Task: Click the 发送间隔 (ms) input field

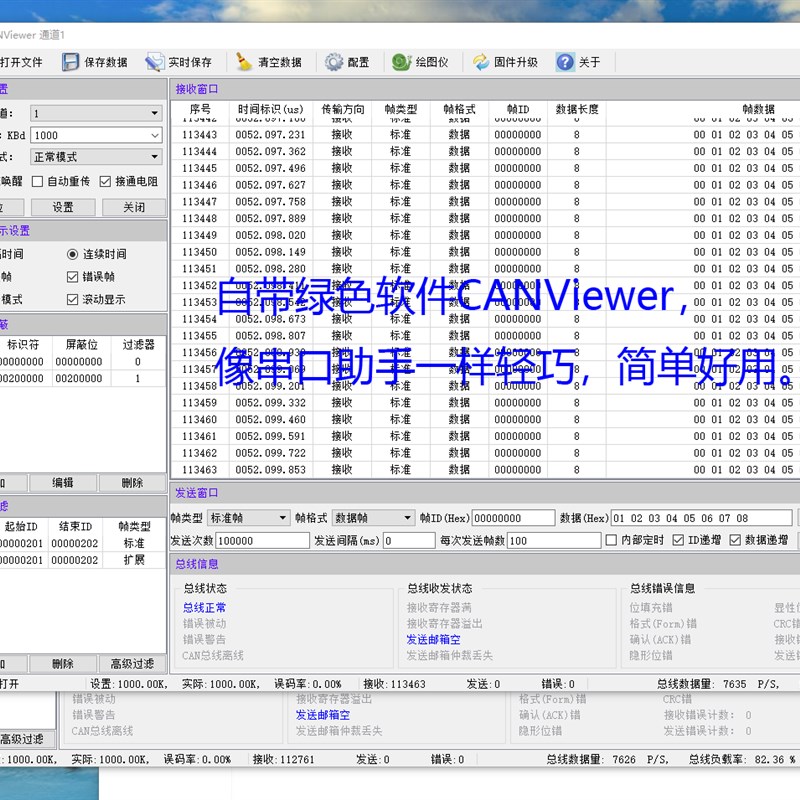Action: (x=409, y=540)
